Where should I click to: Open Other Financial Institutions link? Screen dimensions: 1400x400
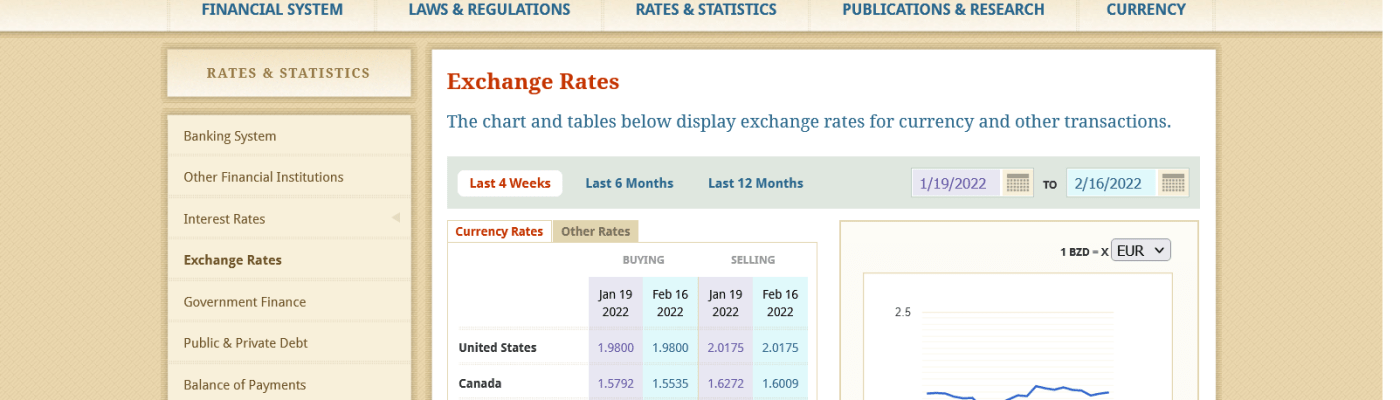263,177
